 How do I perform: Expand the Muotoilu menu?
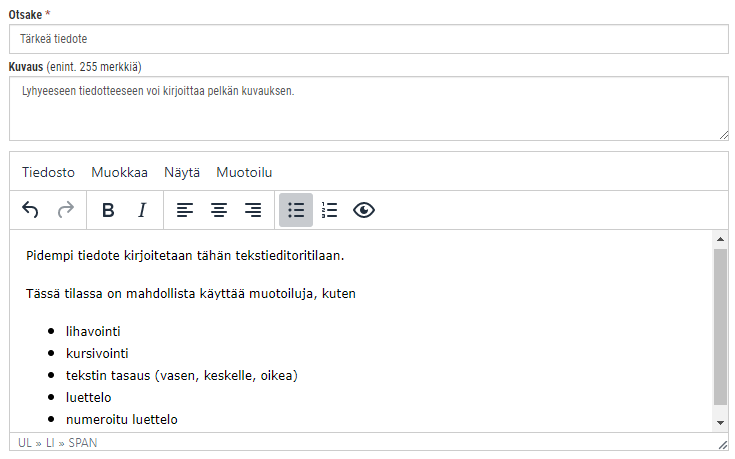point(244,173)
